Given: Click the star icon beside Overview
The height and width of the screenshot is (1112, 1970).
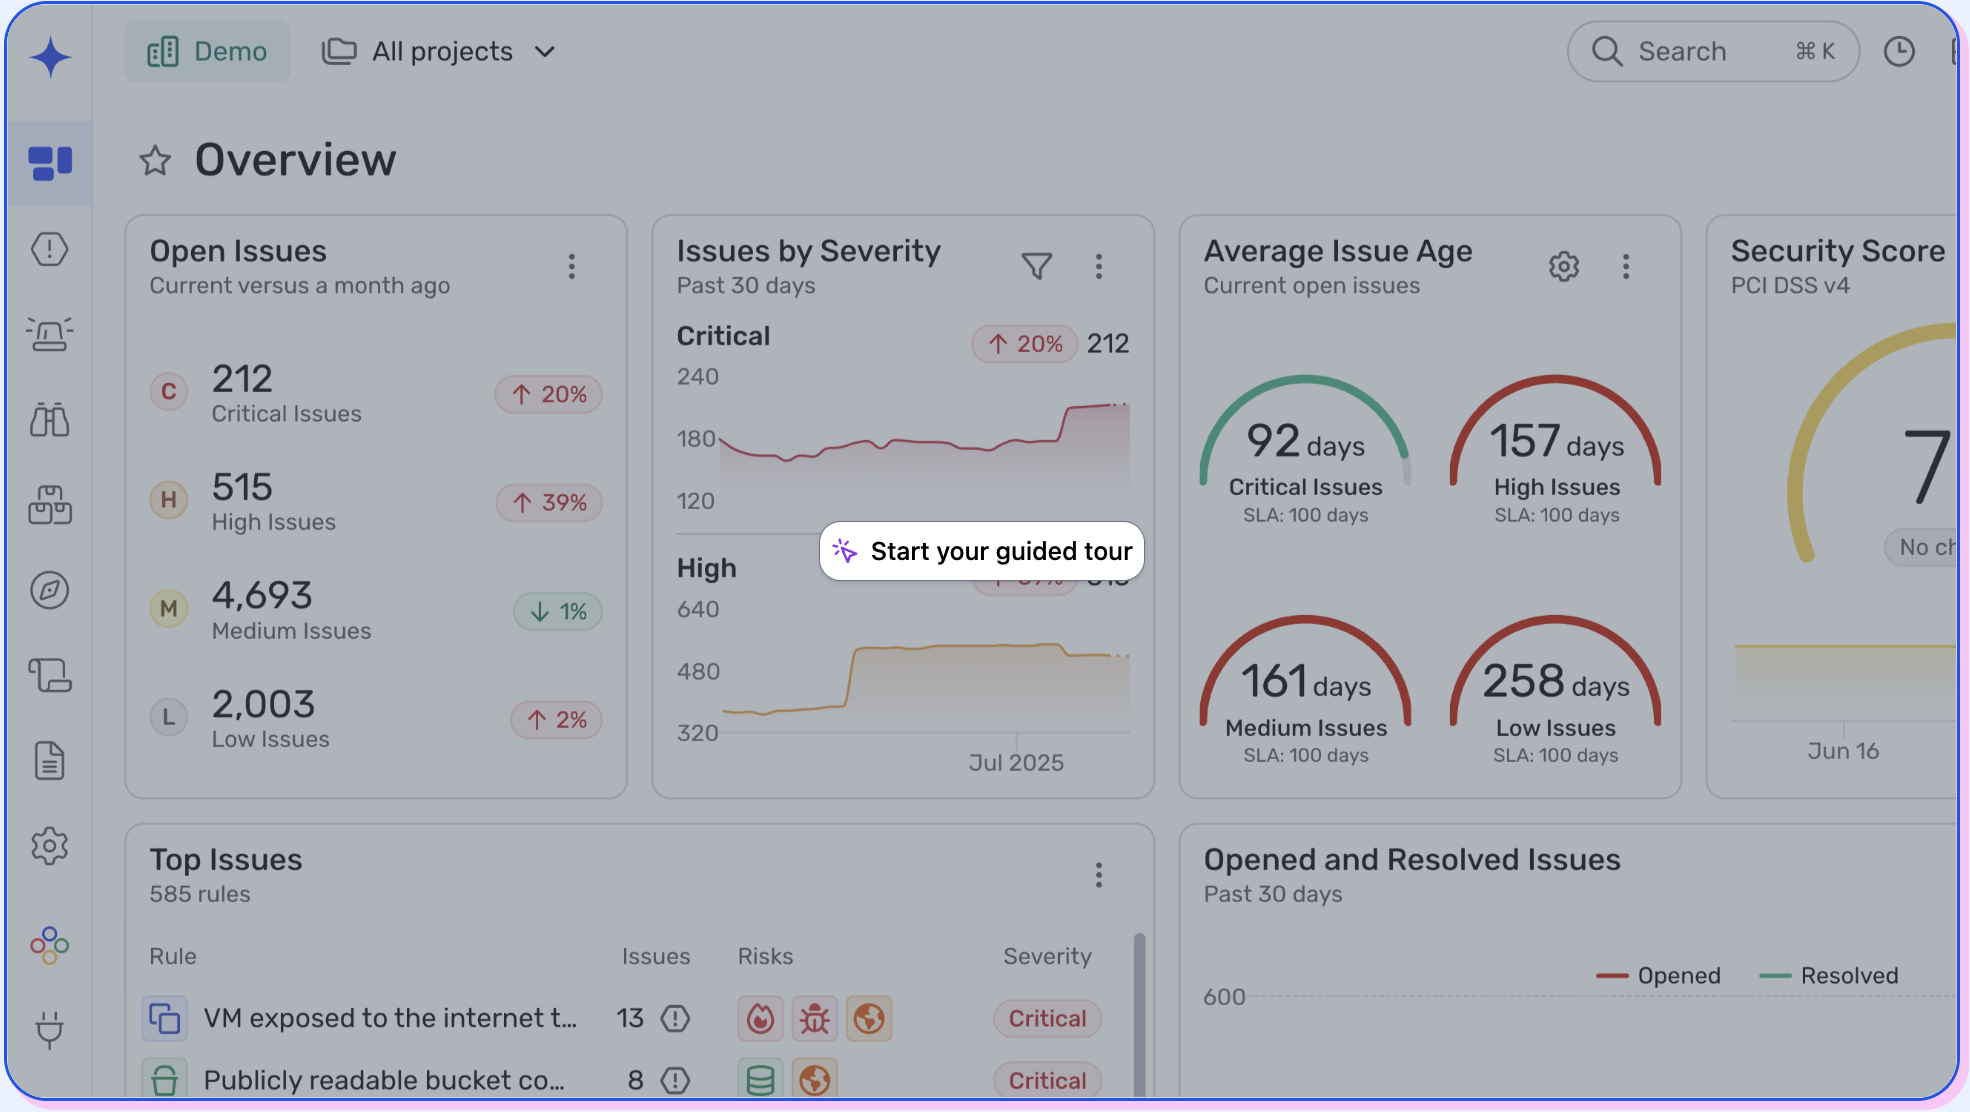Looking at the screenshot, I should tap(155, 161).
